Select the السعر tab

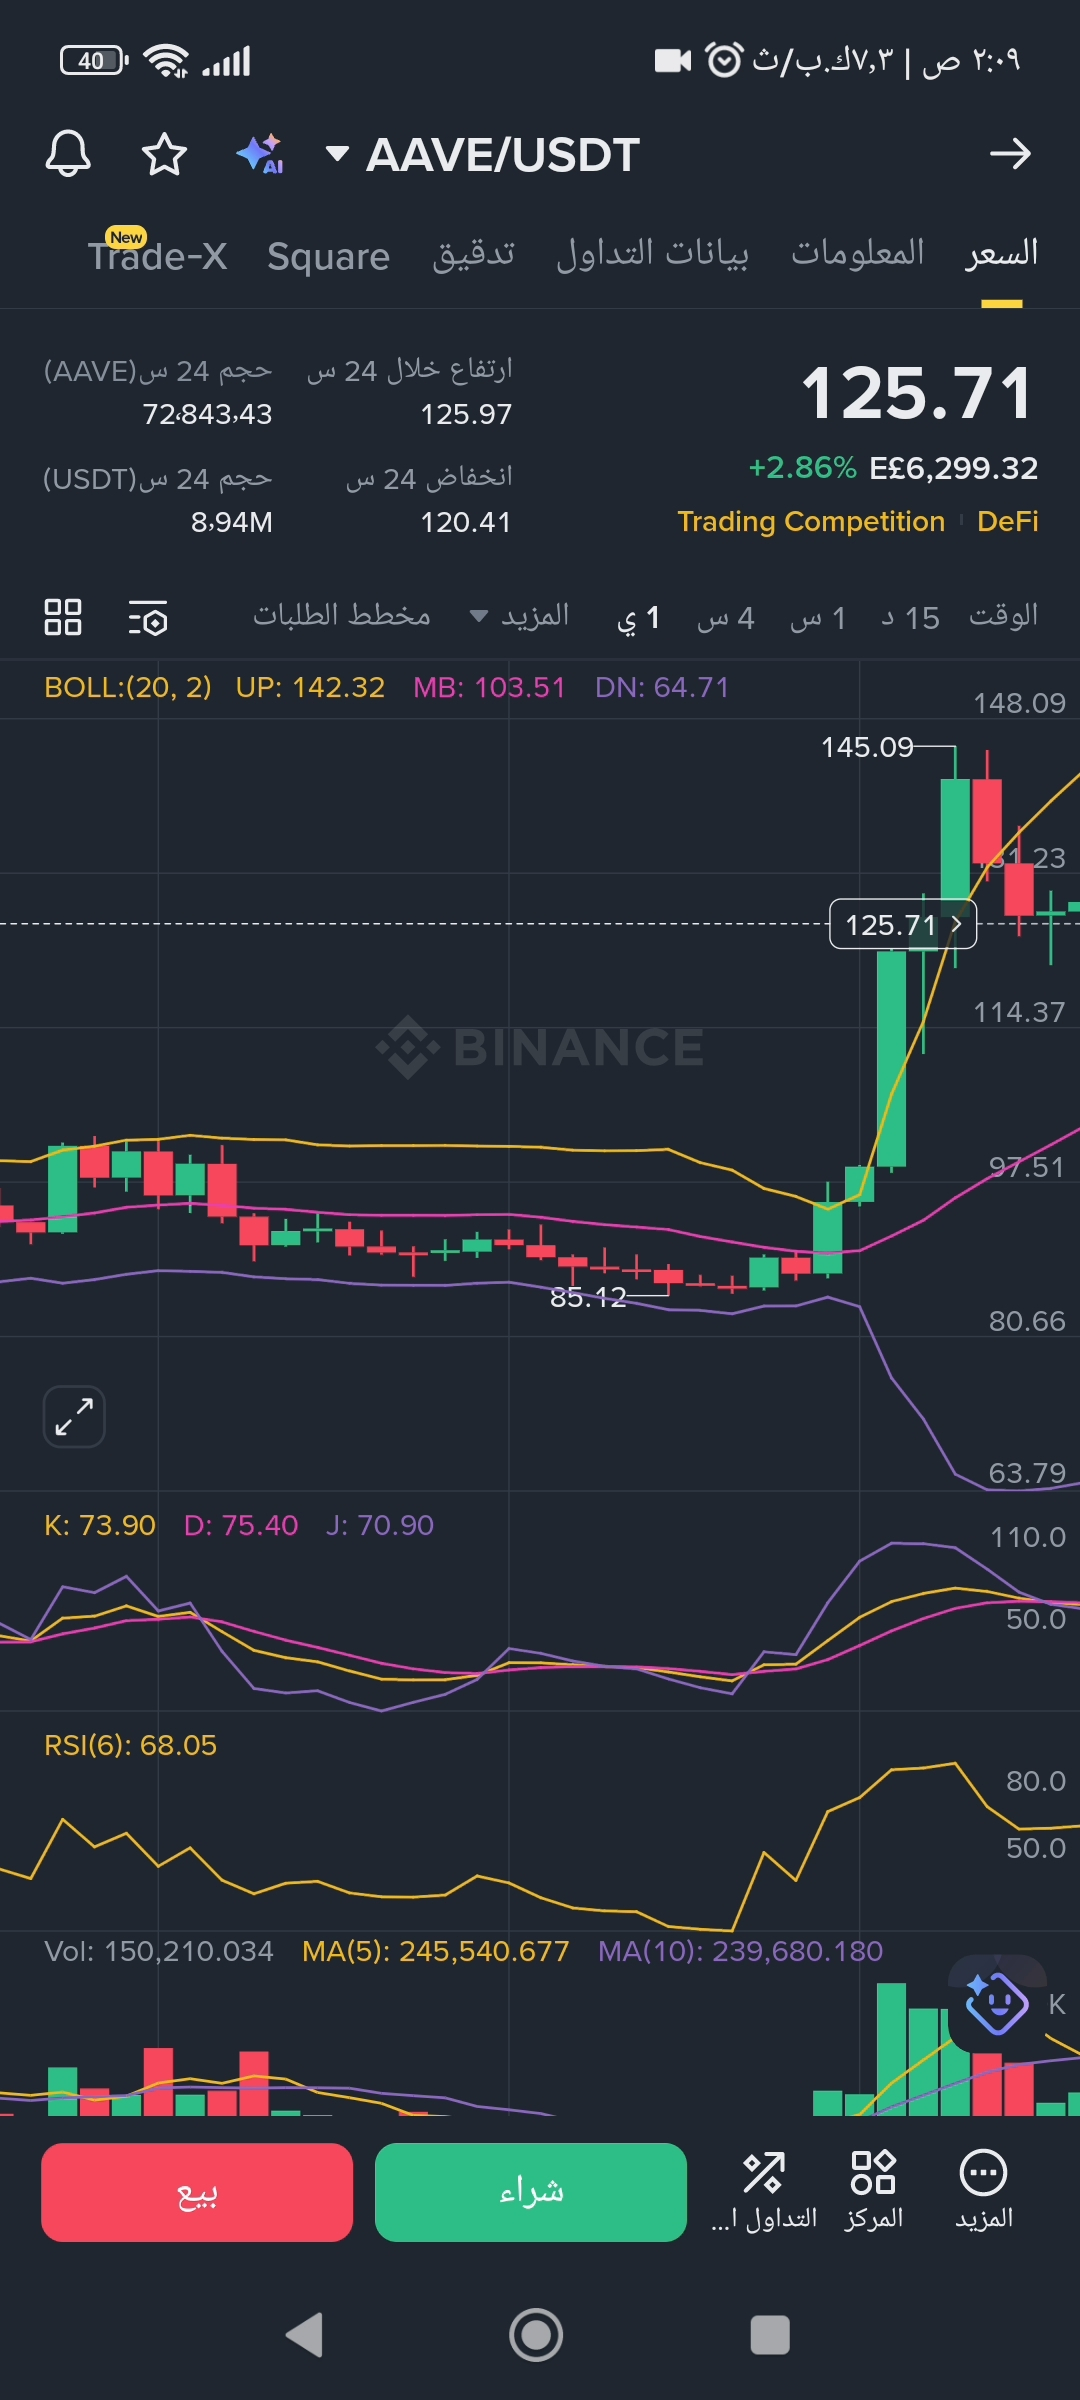pyautogui.click(x=1001, y=254)
